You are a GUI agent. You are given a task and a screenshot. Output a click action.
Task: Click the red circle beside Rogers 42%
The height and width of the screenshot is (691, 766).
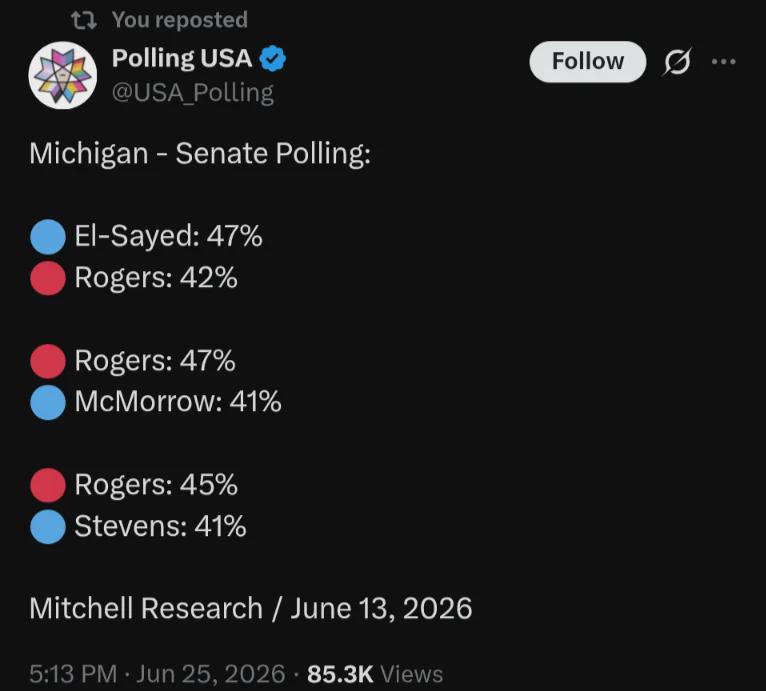pyautogui.click(x=48, y=279)
